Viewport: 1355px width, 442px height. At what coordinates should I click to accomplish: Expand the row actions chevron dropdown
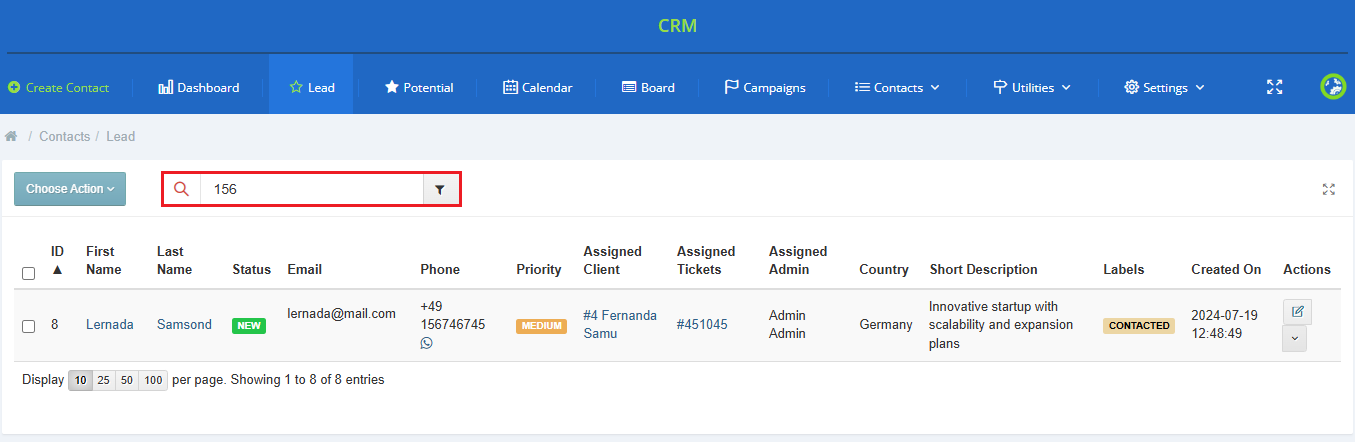[x=1294, y=339]
